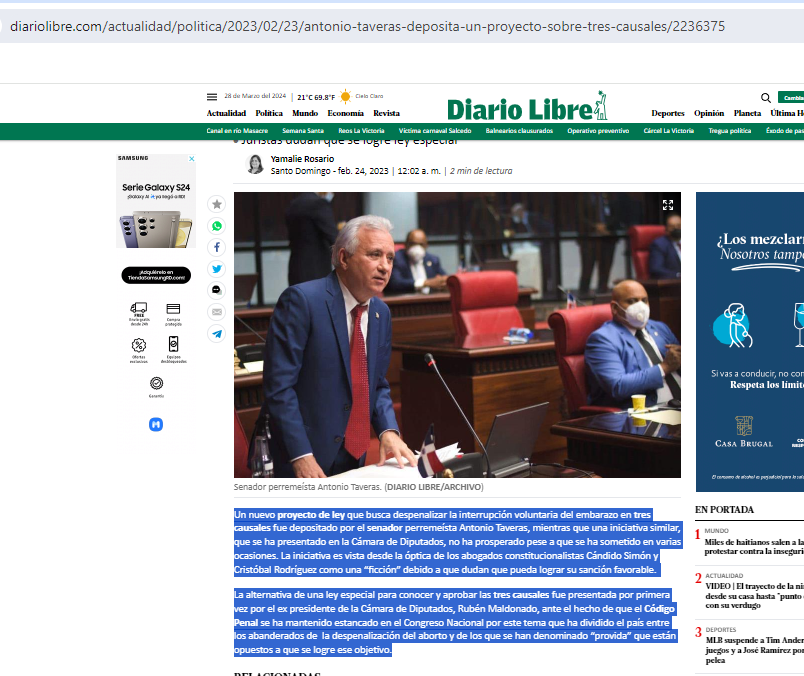Save article with star icon
The image size is (804, 676).
tap(217, 204)
